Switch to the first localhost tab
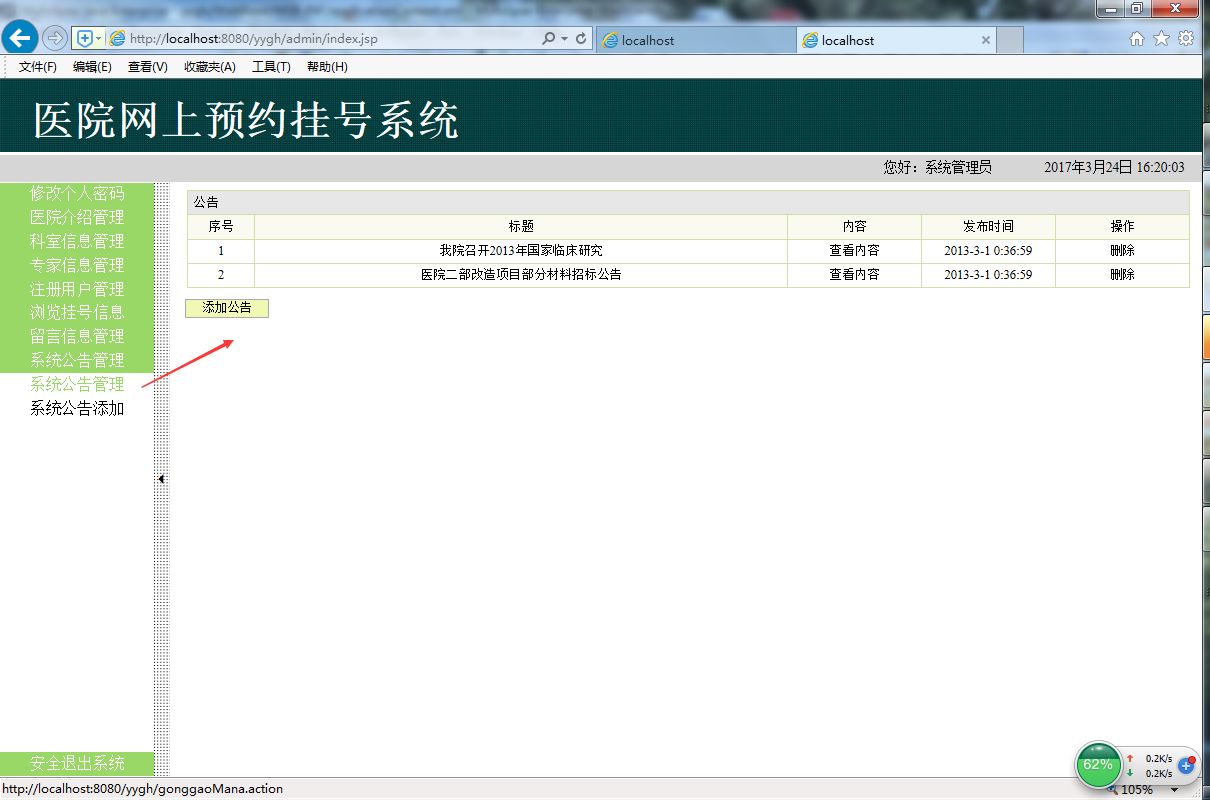1210x800 pixels. 696,40
